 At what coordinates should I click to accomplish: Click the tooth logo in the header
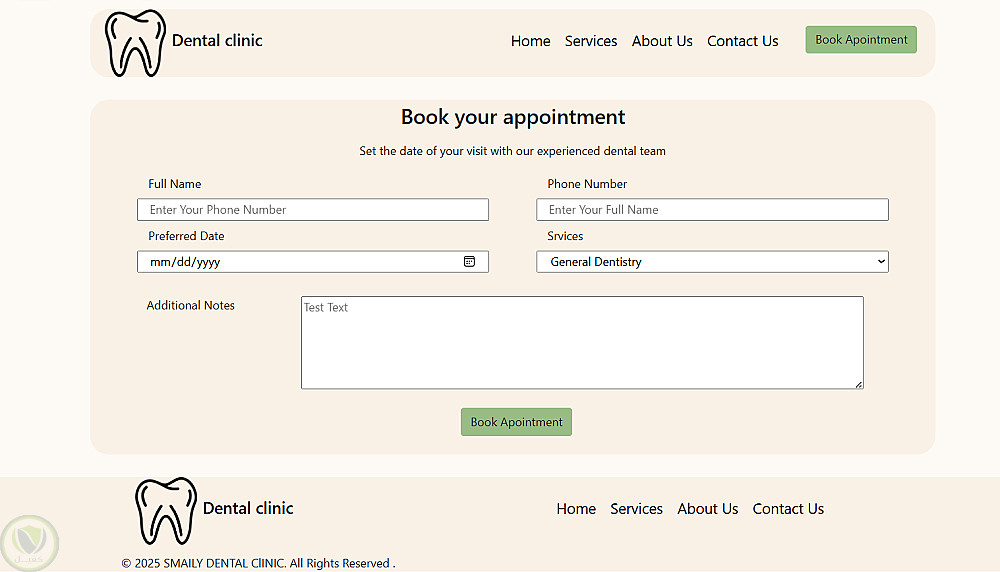[x=135, y=43]
